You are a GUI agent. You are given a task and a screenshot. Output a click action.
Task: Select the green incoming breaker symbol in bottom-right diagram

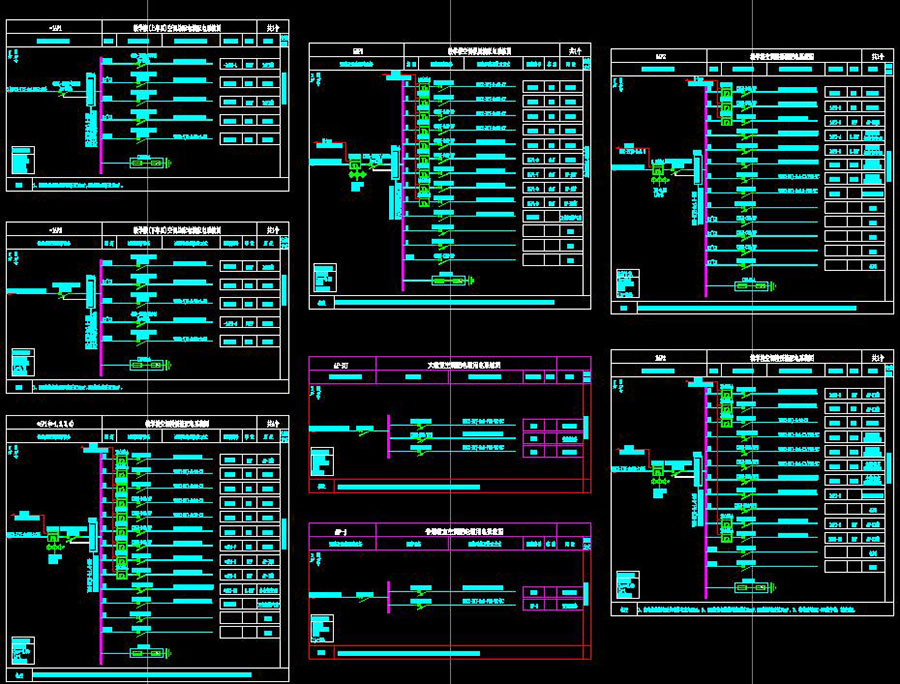(658, 472)
